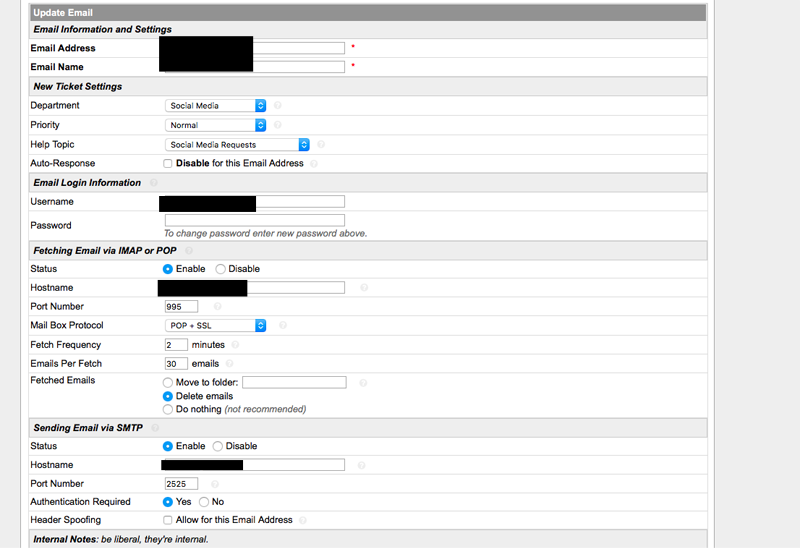Click the 'Update Email' header text
800x548 pixels.
(63, 13)
